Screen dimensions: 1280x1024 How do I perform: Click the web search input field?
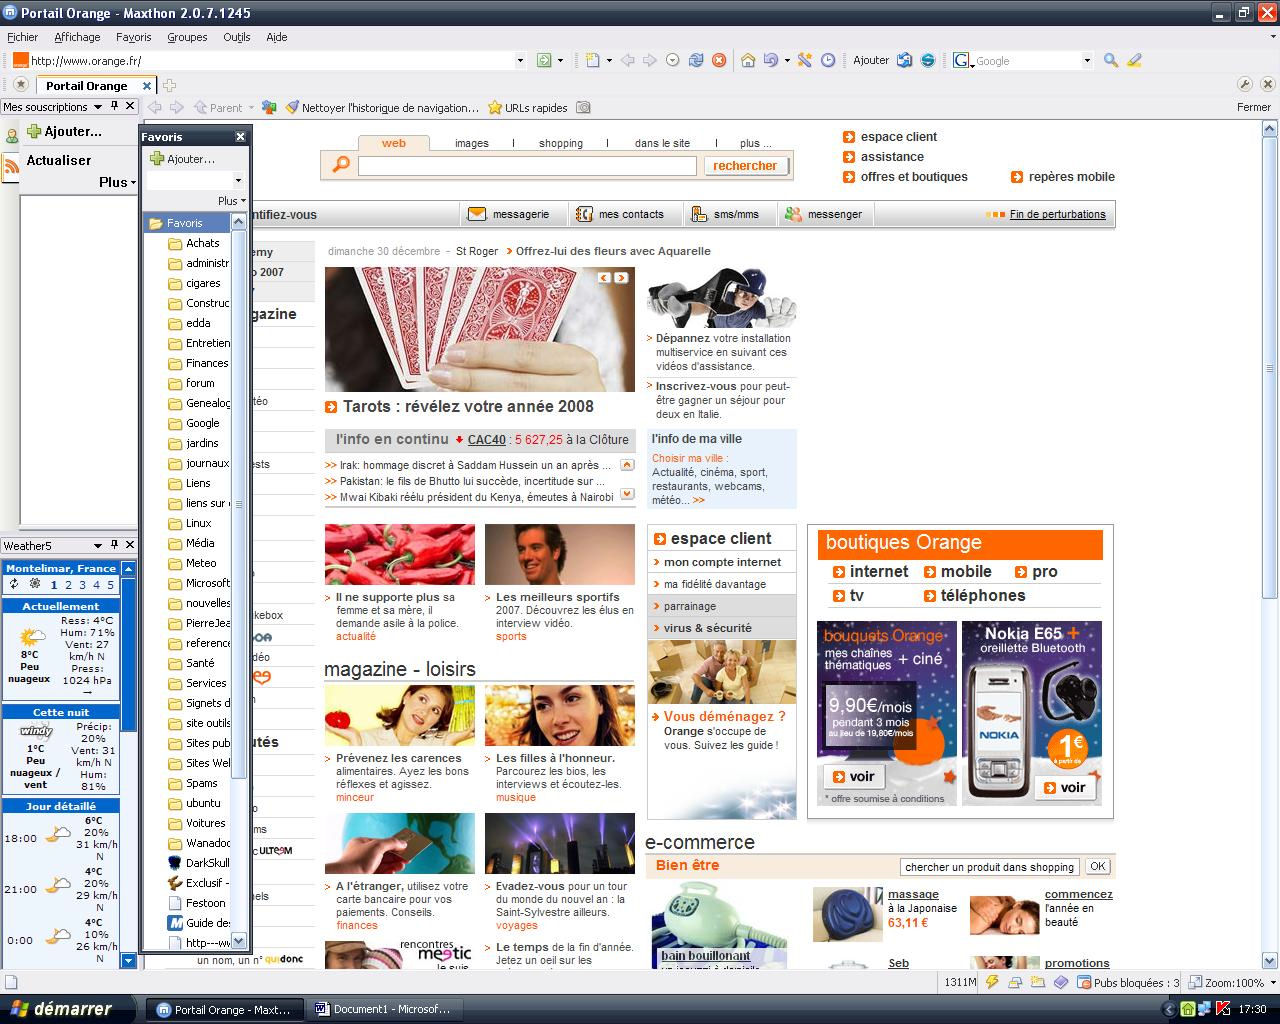click(x=527, y=166)
